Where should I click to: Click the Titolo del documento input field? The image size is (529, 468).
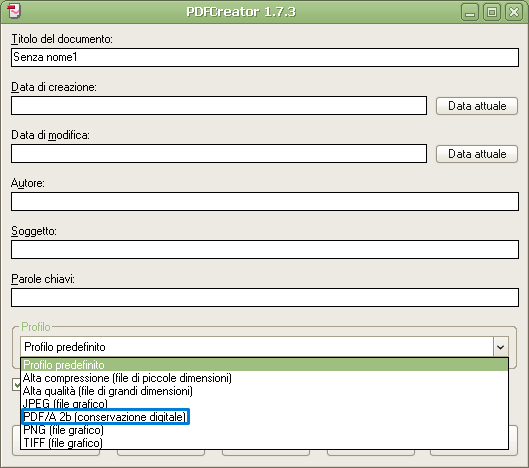(265, 57)
